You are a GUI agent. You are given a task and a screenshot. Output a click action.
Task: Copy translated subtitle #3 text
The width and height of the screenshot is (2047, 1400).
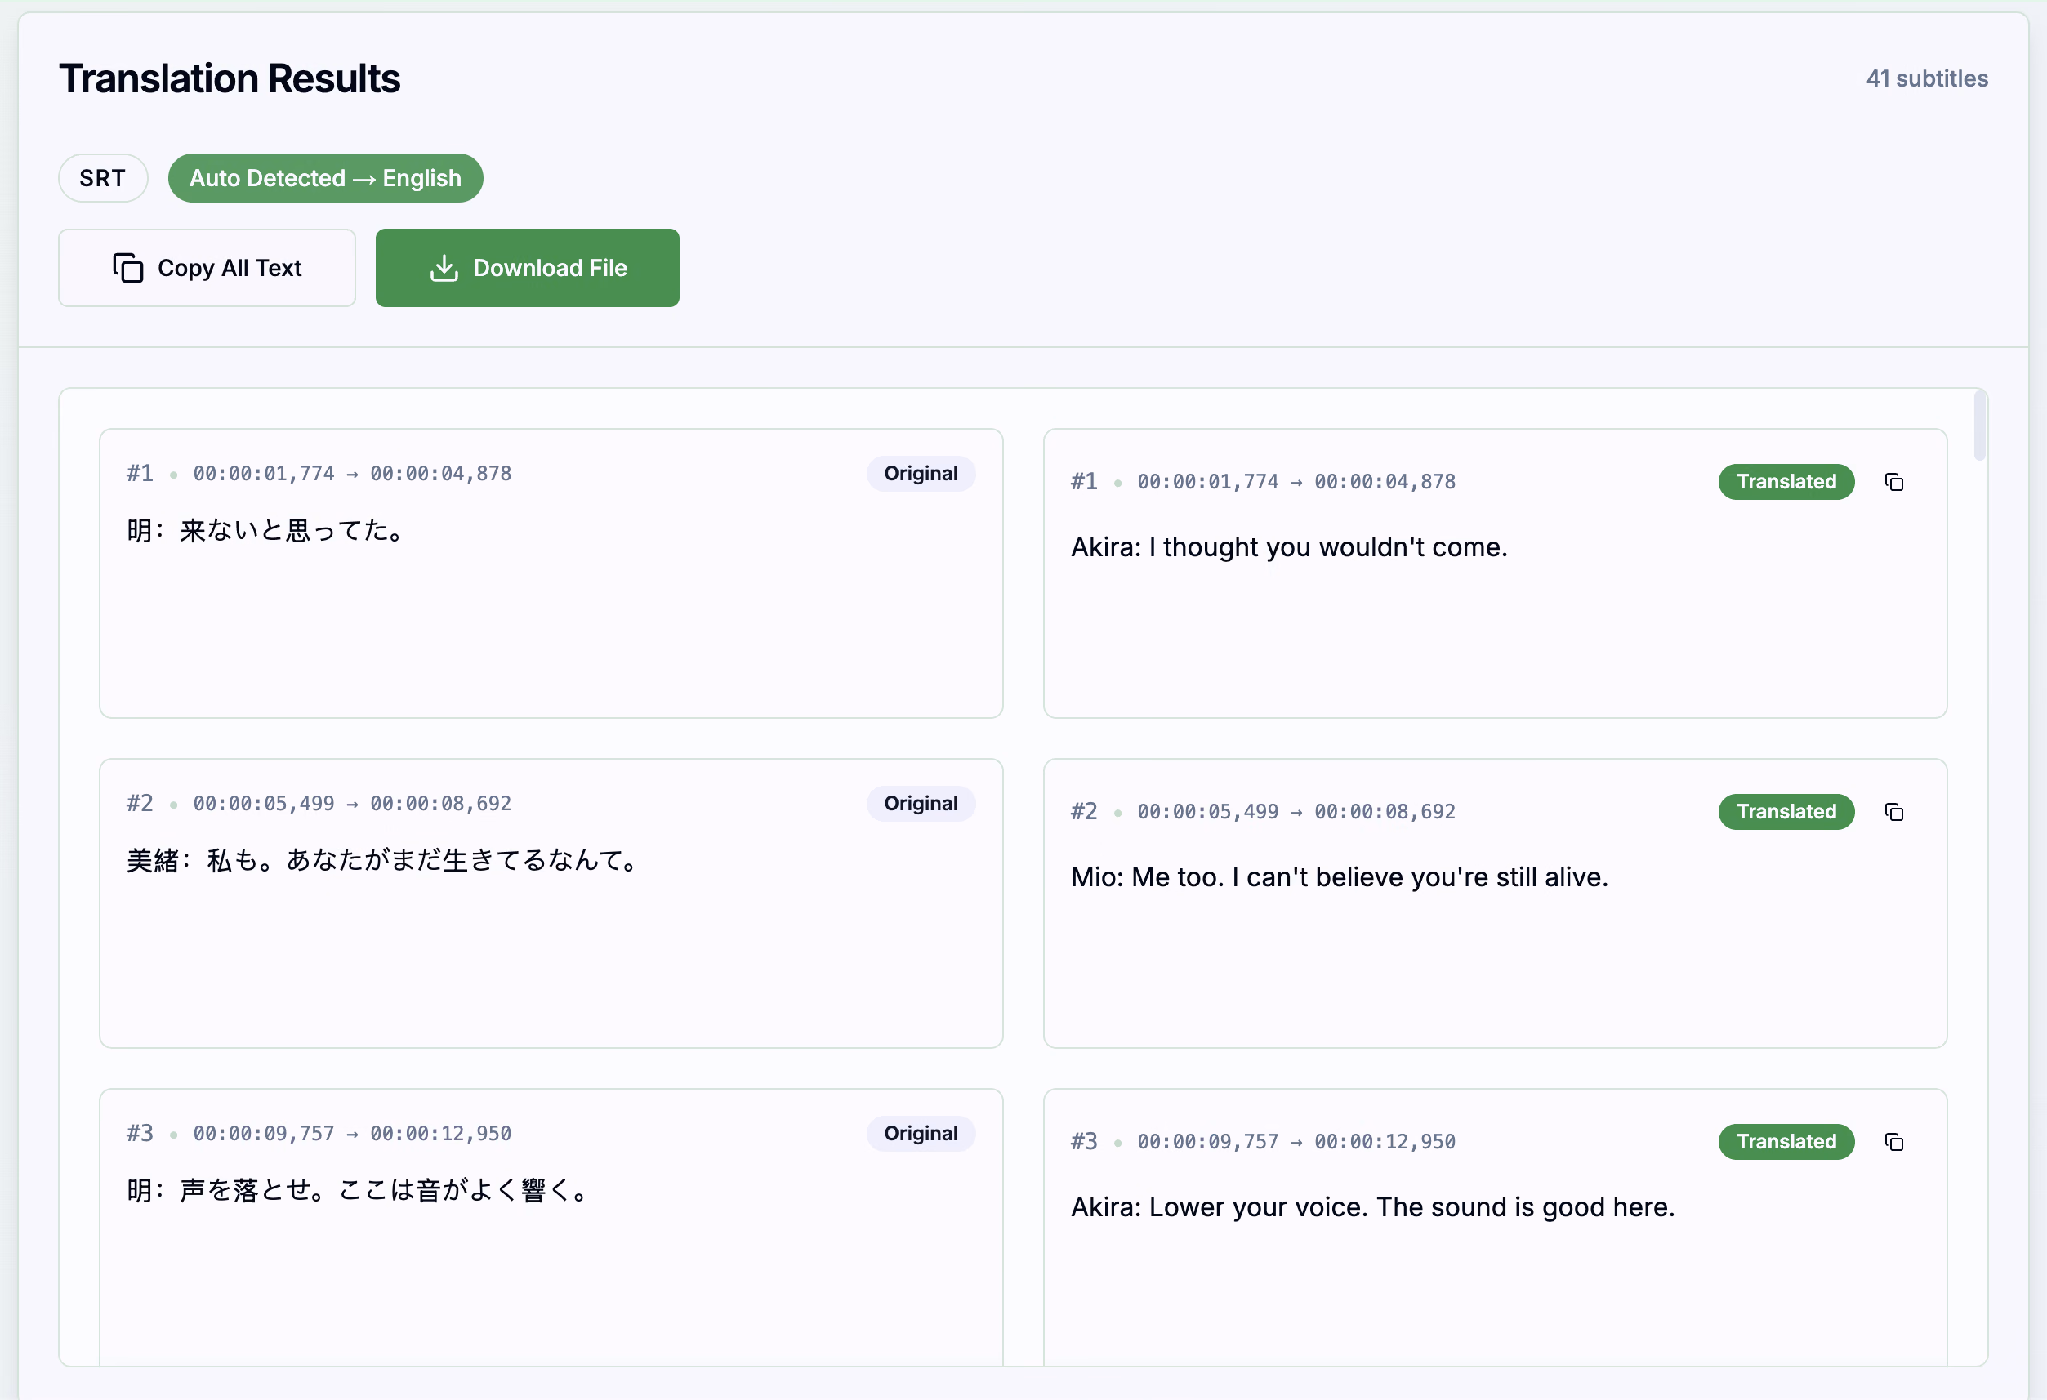pyautogui.click(x=1893, y=1142)
